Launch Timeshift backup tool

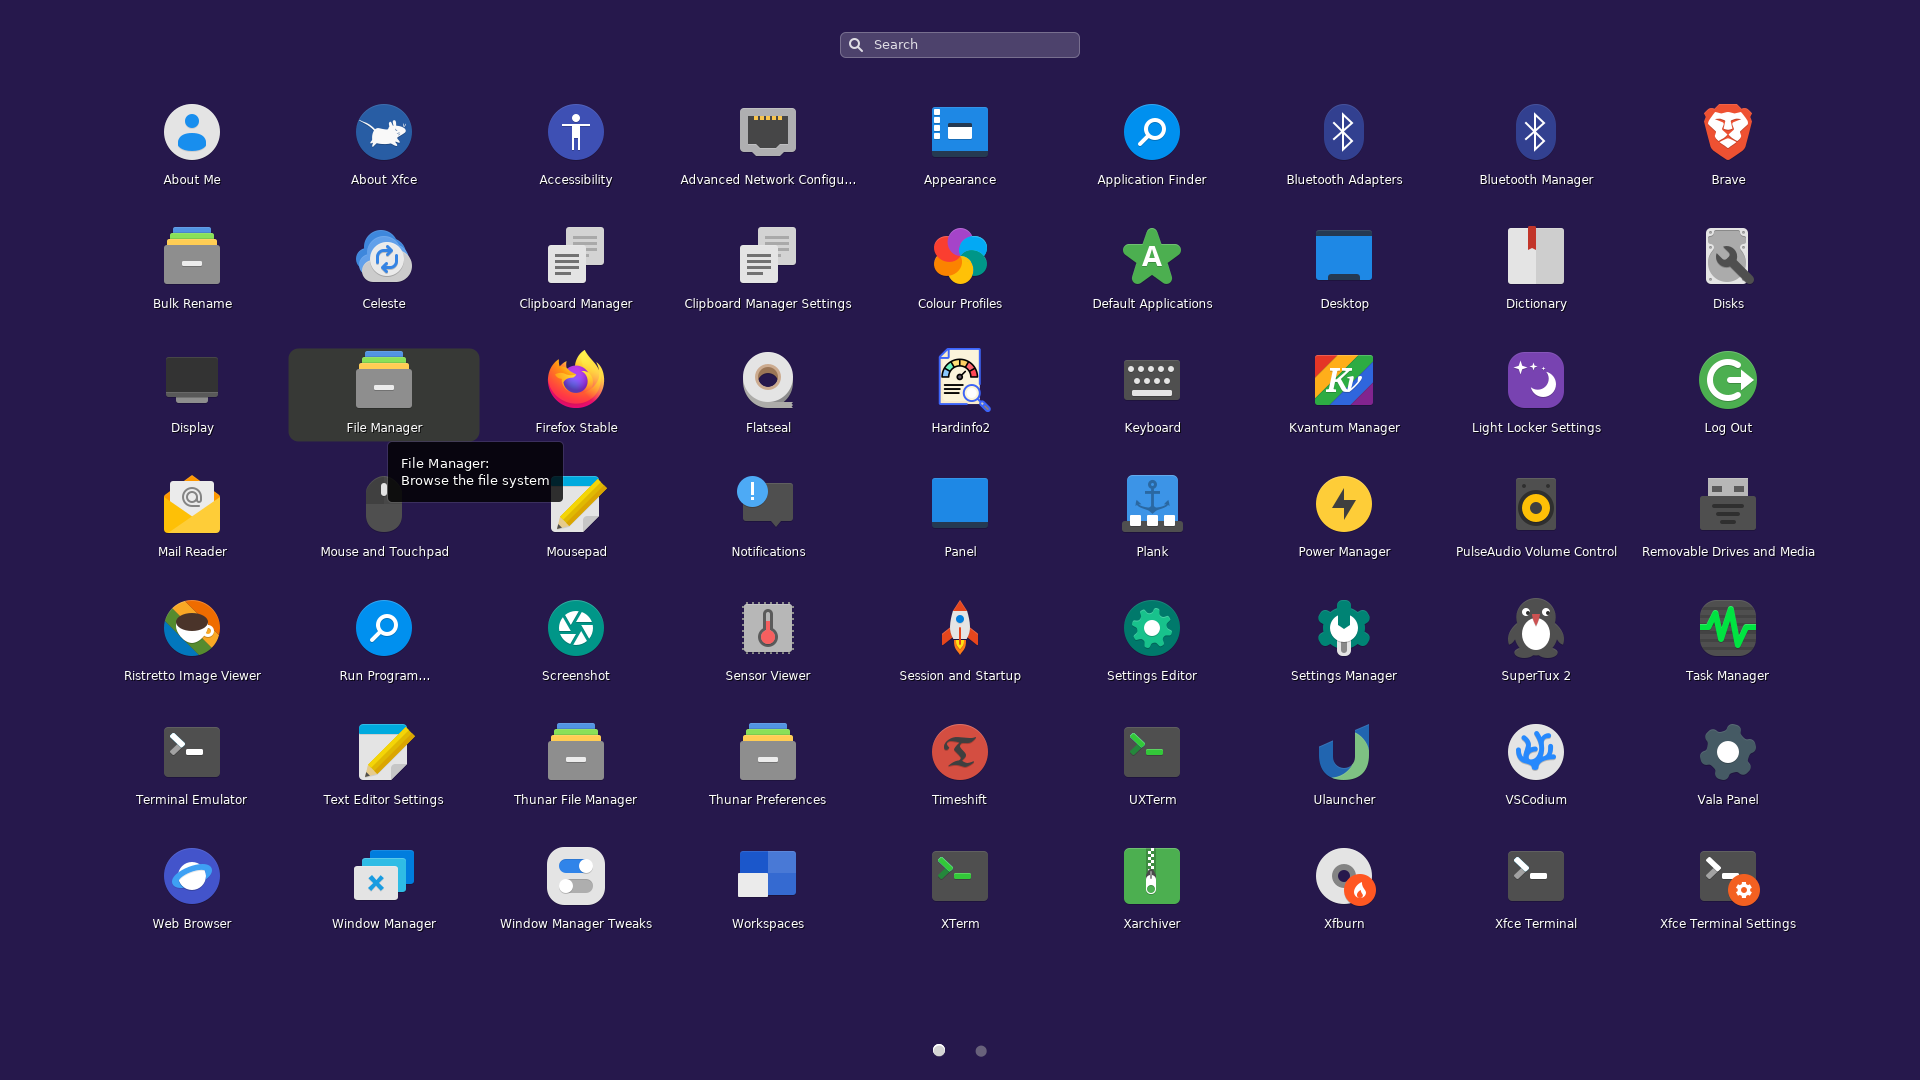tap(960, 766)
